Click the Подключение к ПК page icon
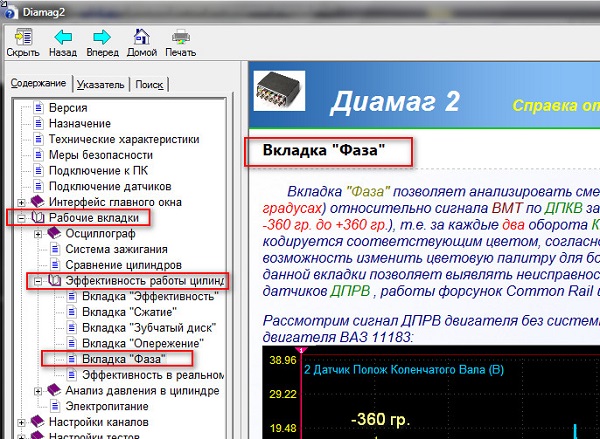The width and height of the screenshot is (600, 439). pos(39,170)
